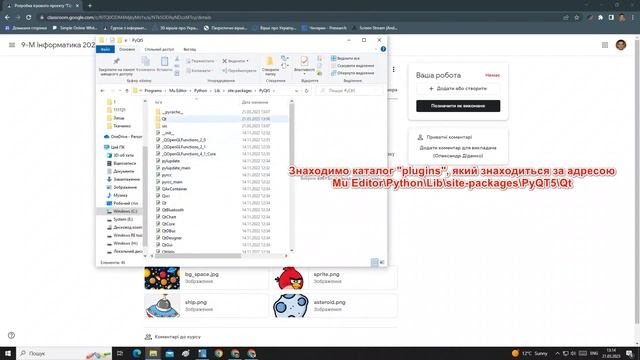Select the Qt folder in file list
Image resolution: width=640 pixels, height=360 pixels.
221,119
